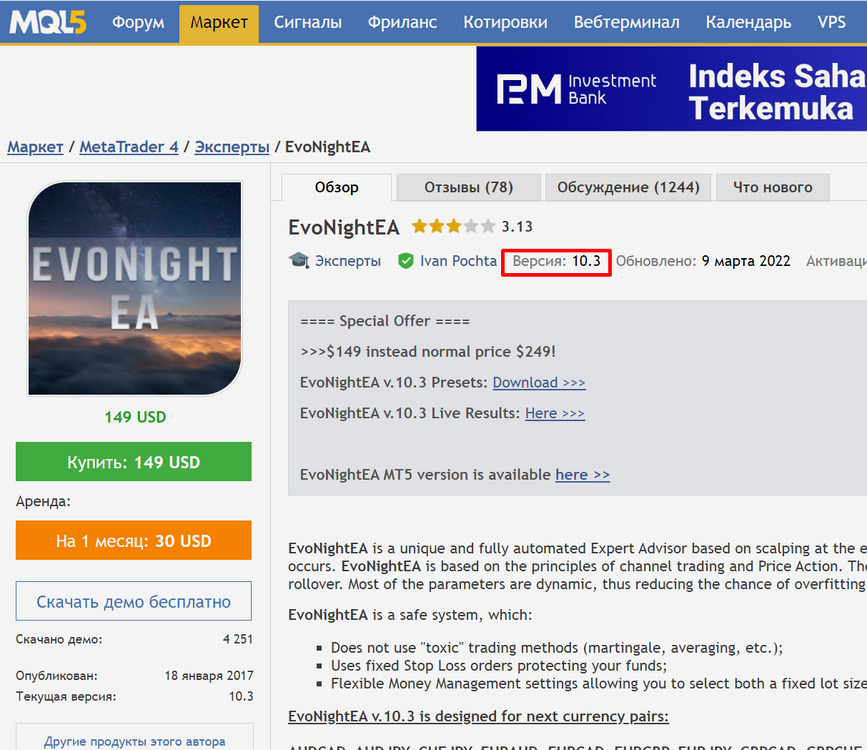The image size is (867, 750).
Task: Select the Обзор tab
Action: 337,188
